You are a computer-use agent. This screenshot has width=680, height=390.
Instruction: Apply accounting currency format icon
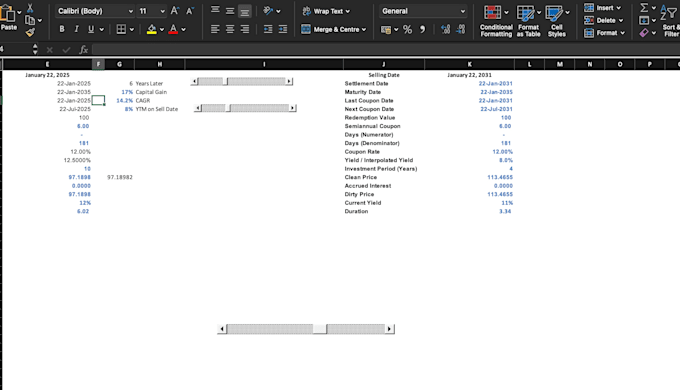[386, 29]
